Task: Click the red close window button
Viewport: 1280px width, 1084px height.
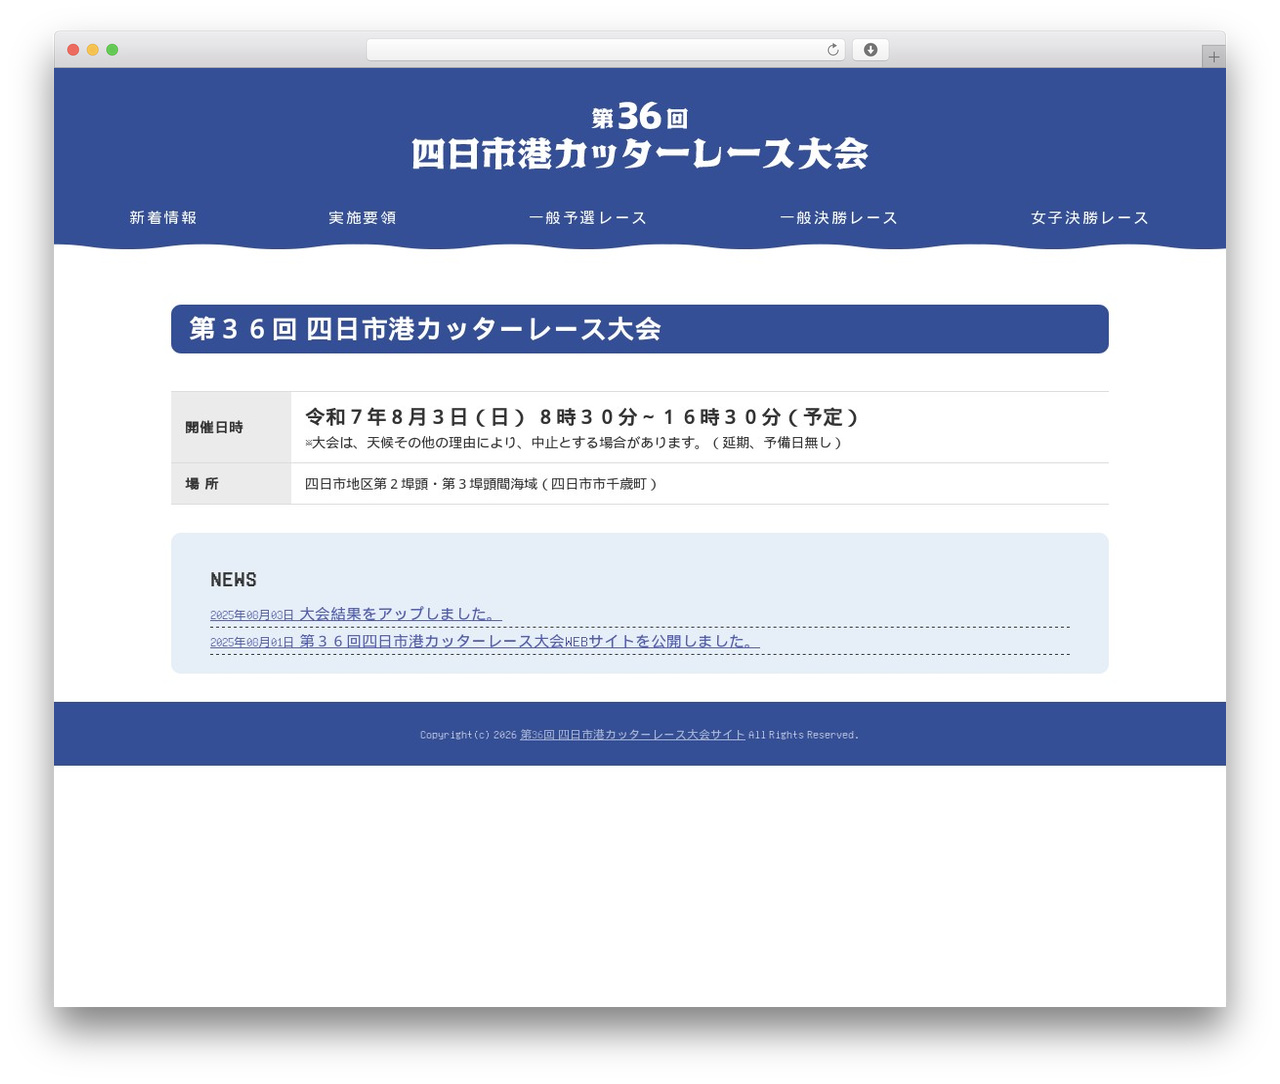Action: click(x=73, y=50)
